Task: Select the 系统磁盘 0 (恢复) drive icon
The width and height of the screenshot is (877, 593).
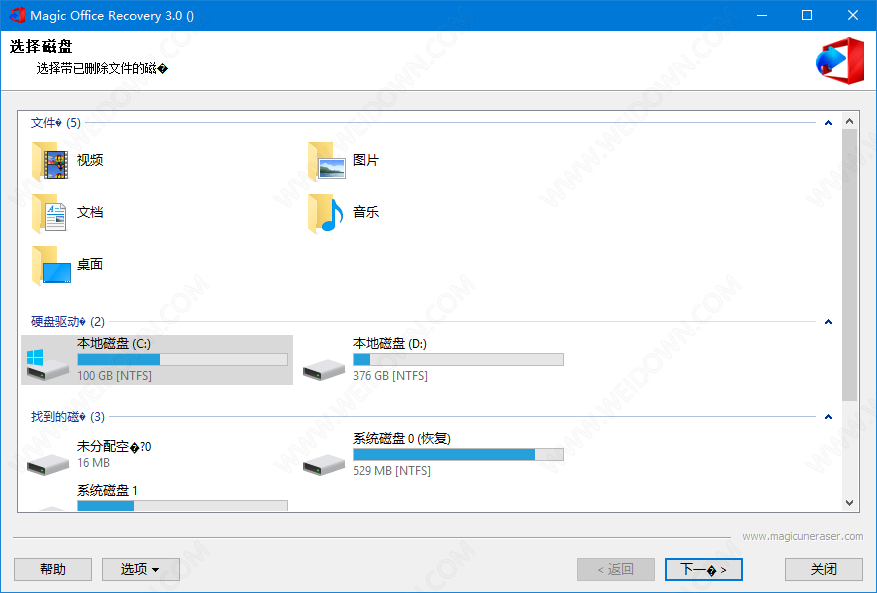Action: point(324,464)
